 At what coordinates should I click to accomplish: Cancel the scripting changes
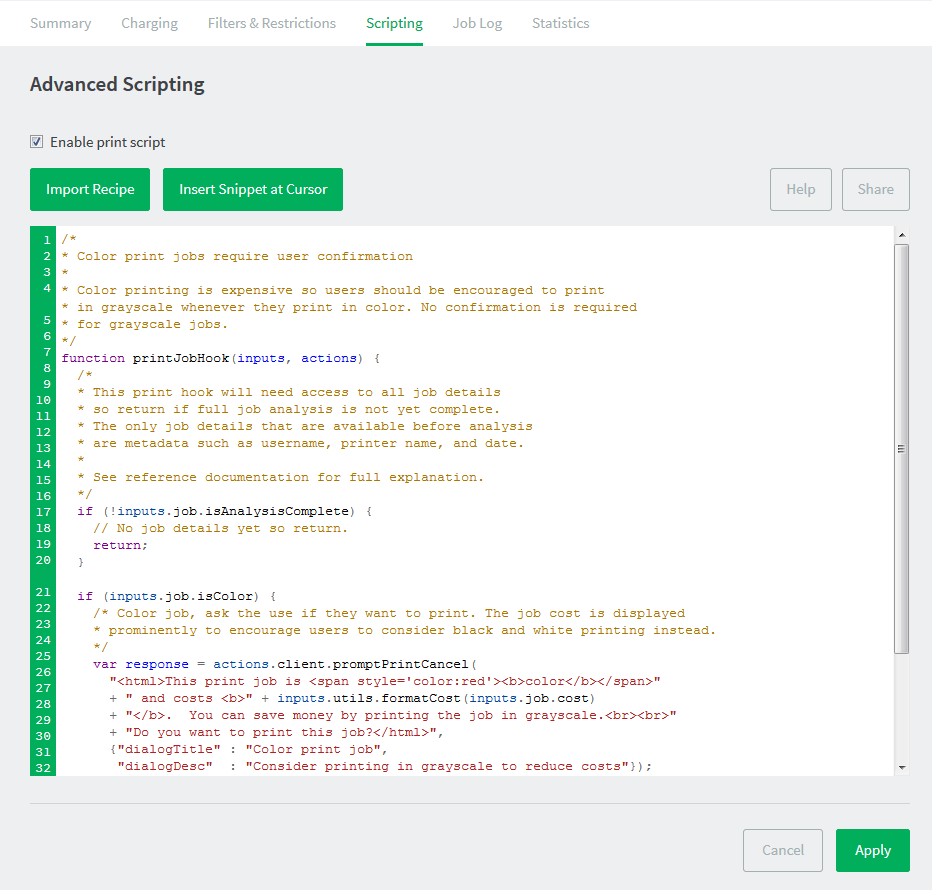(x=783, y=850)
